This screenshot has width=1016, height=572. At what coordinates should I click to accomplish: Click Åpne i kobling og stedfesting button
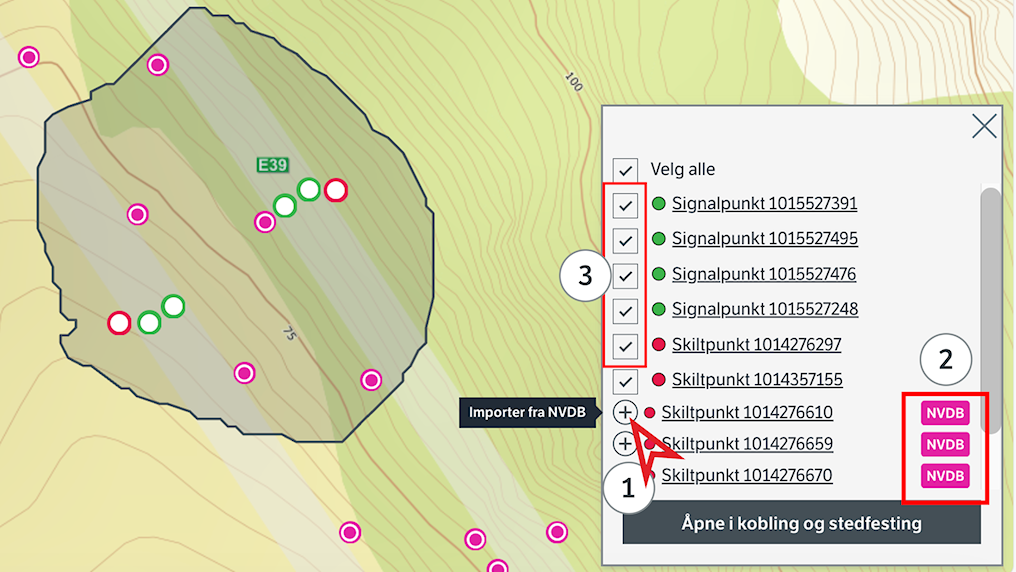click(801, 523)
